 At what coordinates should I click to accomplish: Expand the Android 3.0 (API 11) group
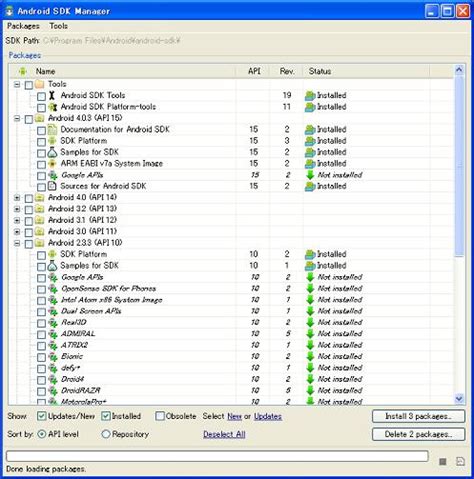(17, 232)
